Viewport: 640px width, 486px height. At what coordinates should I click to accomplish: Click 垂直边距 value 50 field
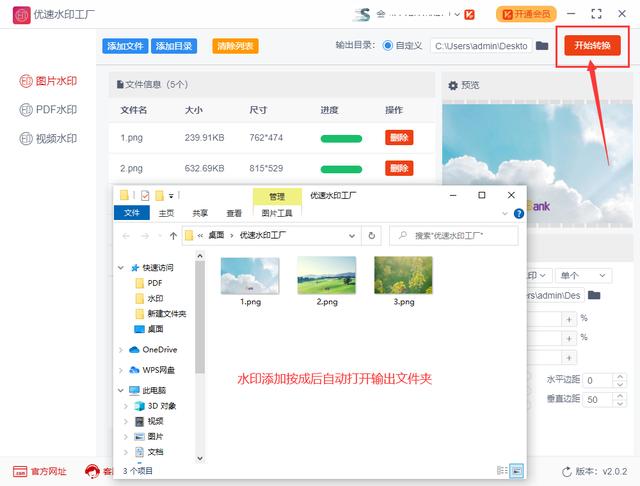598,399
